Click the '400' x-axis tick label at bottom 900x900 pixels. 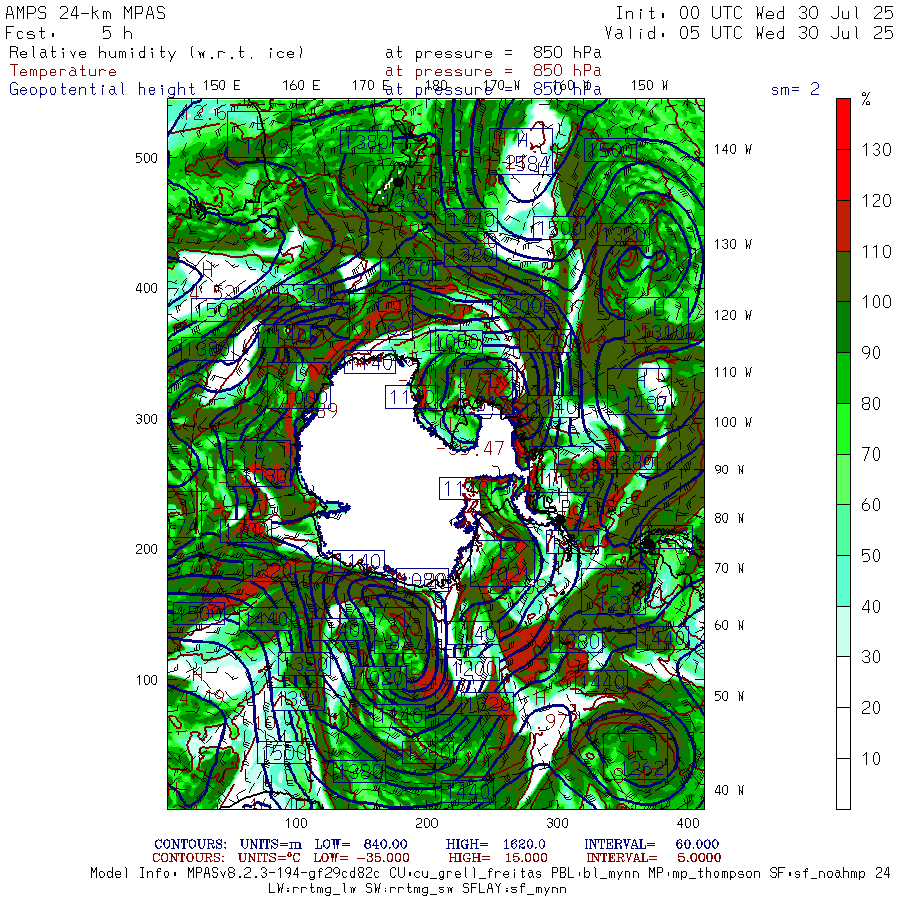688,823
